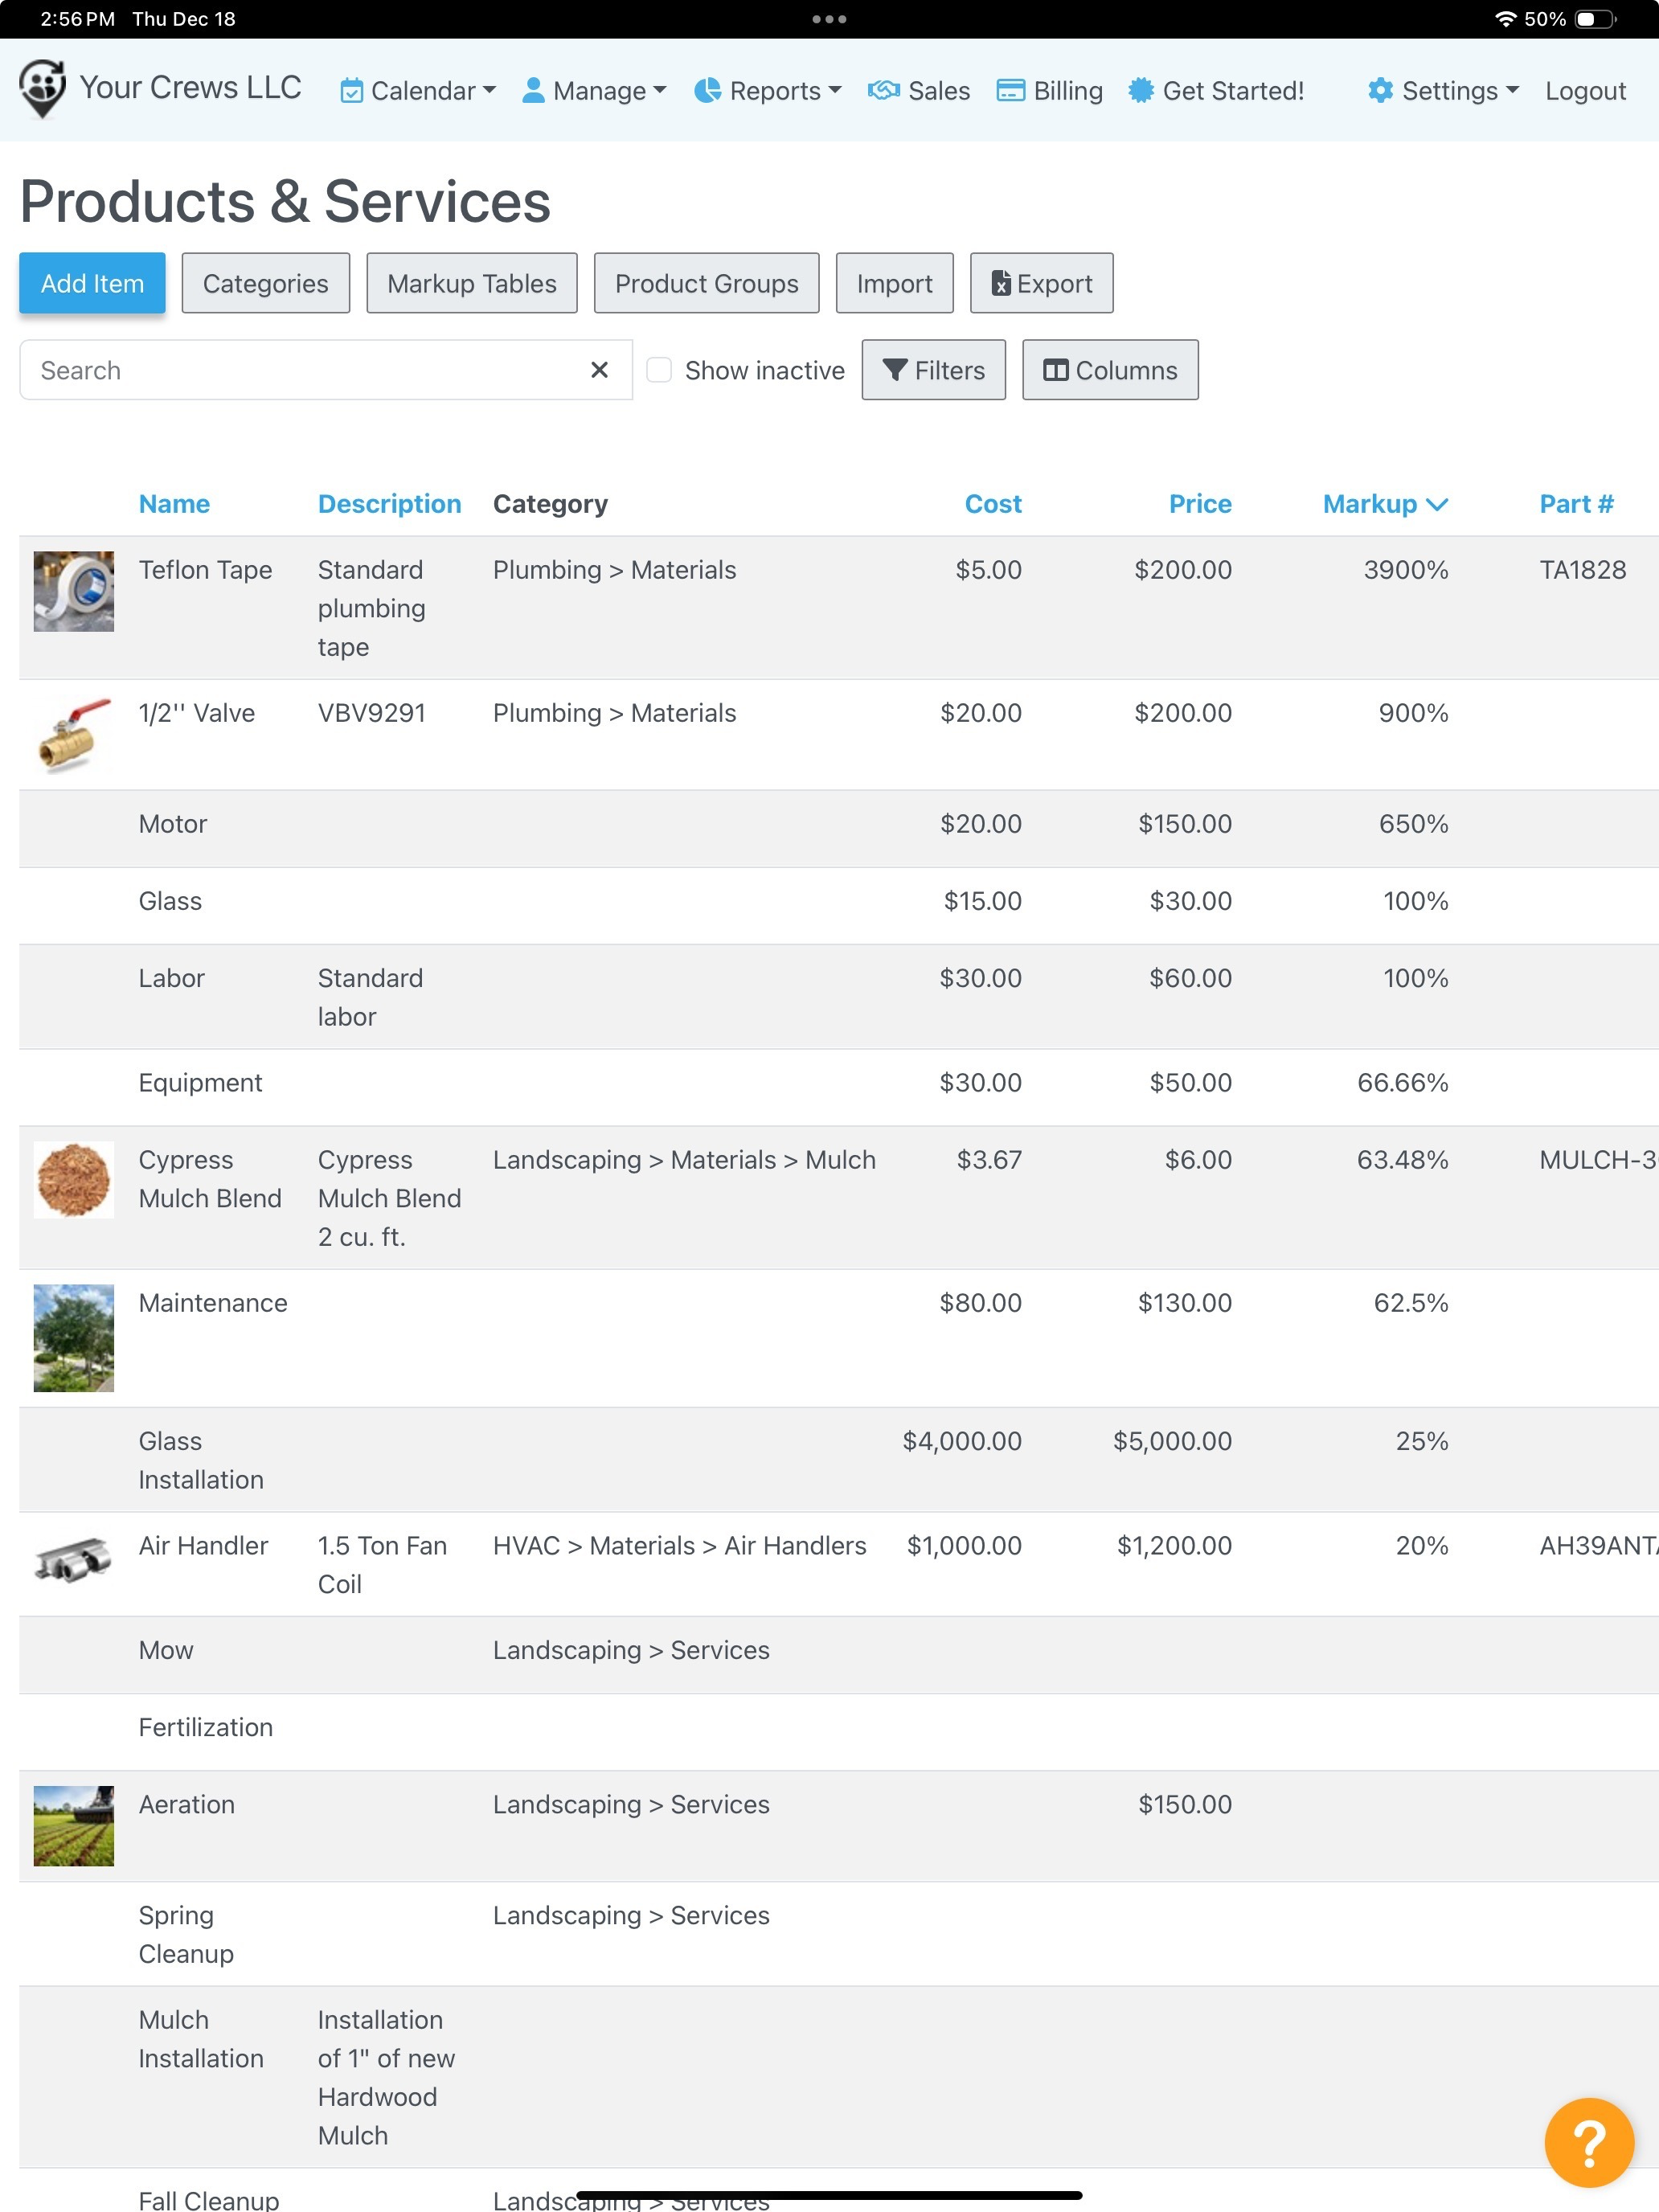Screen dimensions: 1659x2212
Task: Expand the Settings dropdown menu
Action: point(1443,91)
